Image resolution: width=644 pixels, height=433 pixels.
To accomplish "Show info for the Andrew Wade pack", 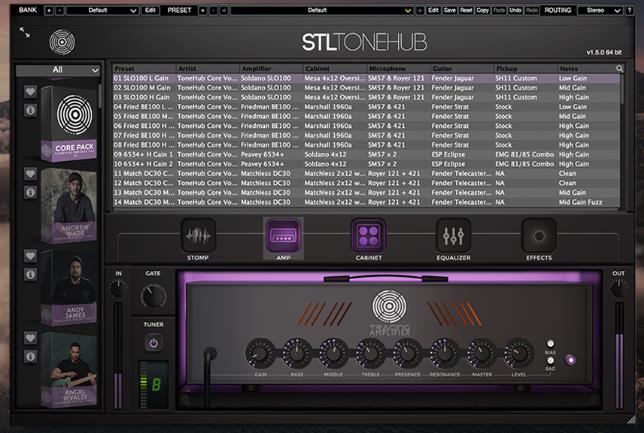I will pyautogui.click(x=30, y=191).
